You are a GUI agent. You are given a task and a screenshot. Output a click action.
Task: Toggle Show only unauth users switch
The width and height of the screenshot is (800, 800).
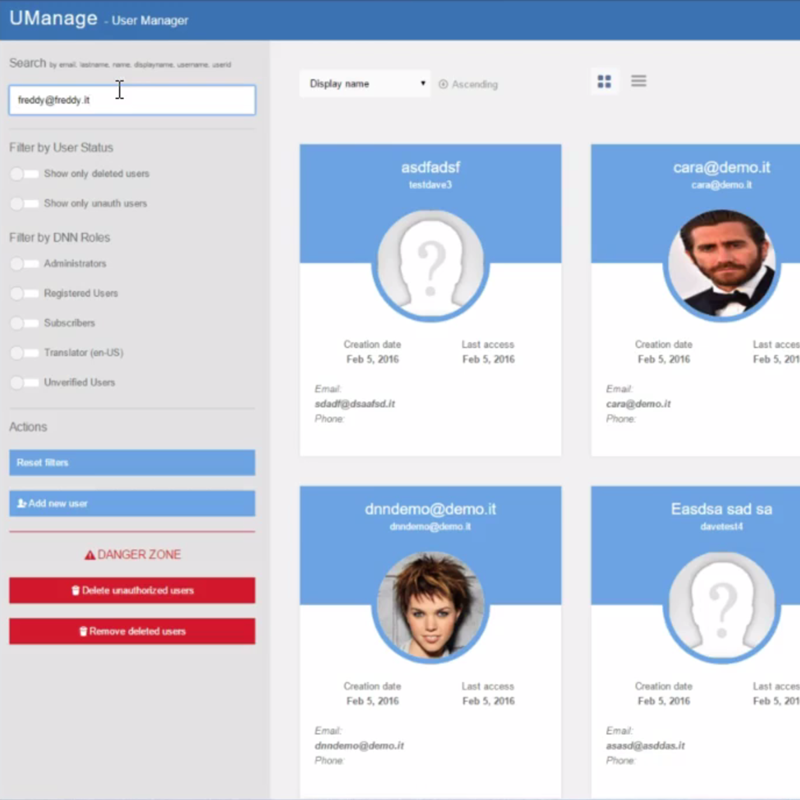pos(24,204)
